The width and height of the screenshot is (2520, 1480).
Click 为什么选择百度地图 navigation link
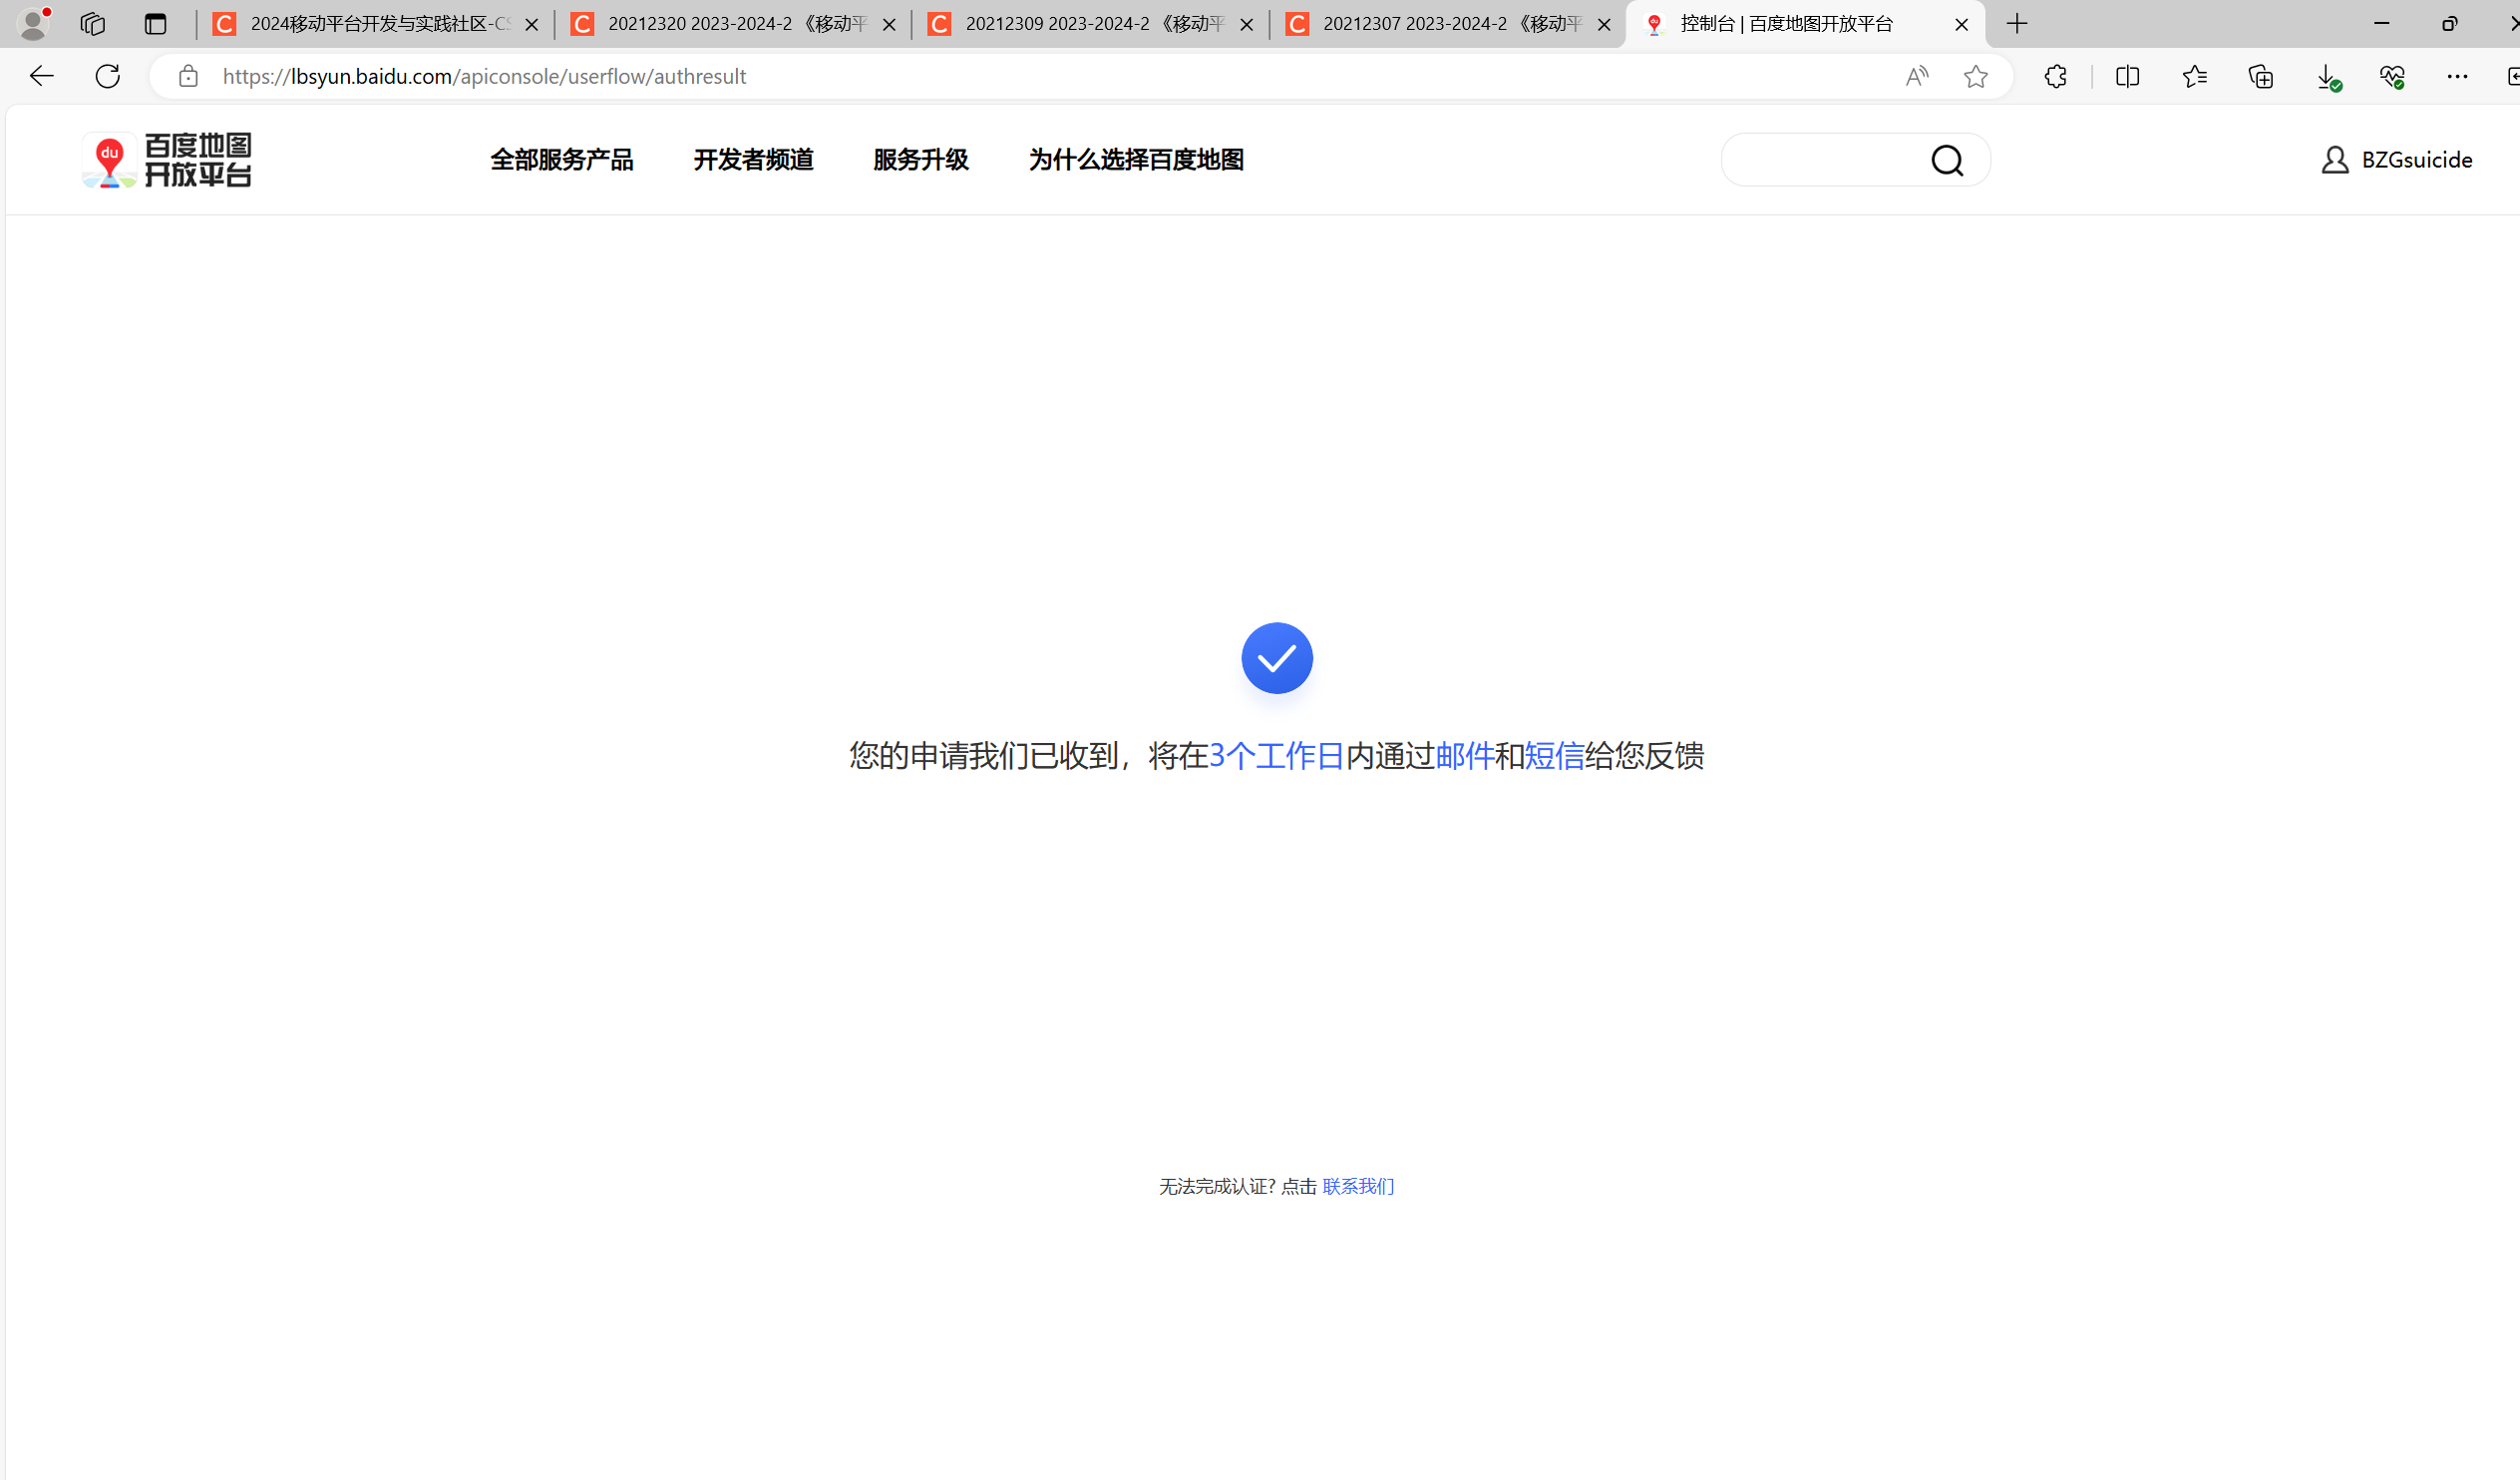[1136, 160]
